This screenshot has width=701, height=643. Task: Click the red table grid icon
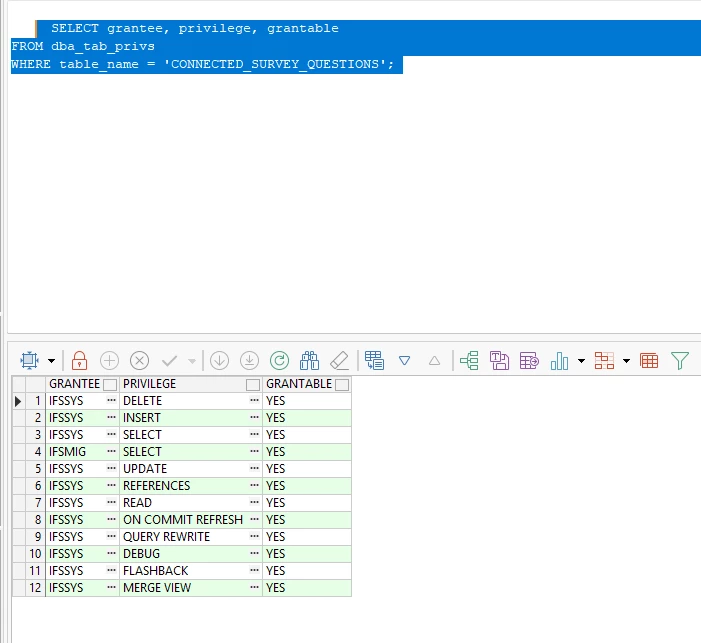coord(649,360)
